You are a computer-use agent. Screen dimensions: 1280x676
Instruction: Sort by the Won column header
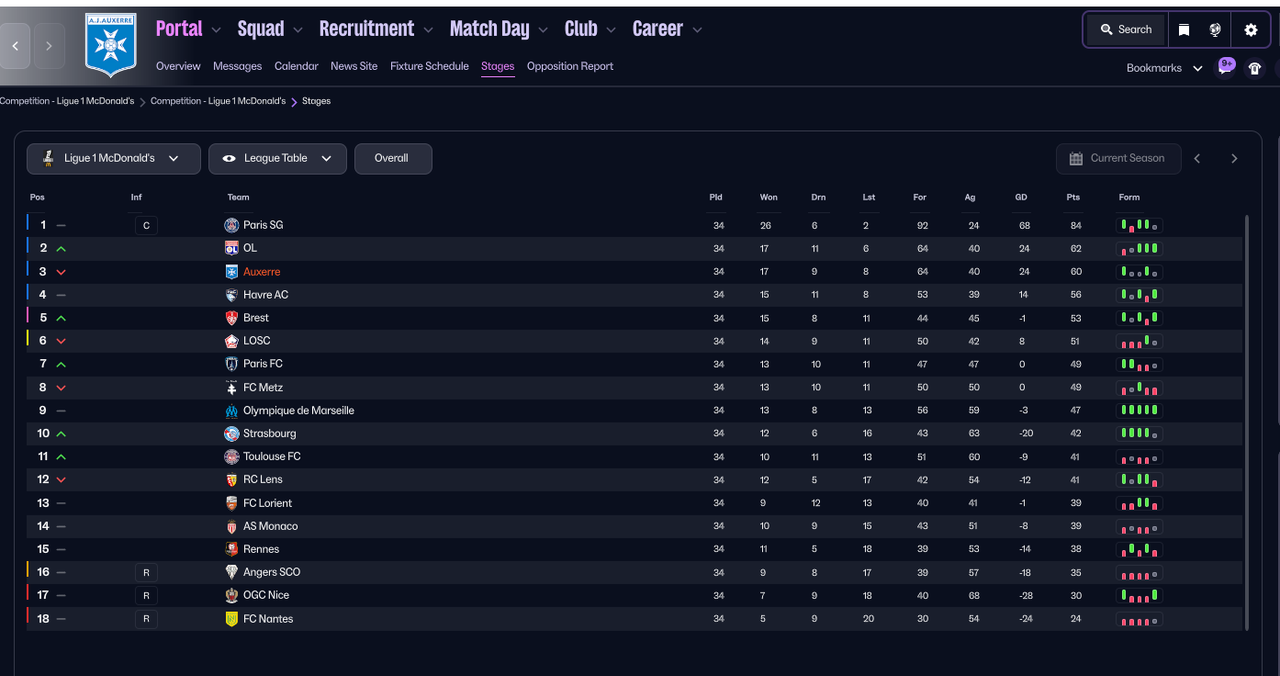768,197
